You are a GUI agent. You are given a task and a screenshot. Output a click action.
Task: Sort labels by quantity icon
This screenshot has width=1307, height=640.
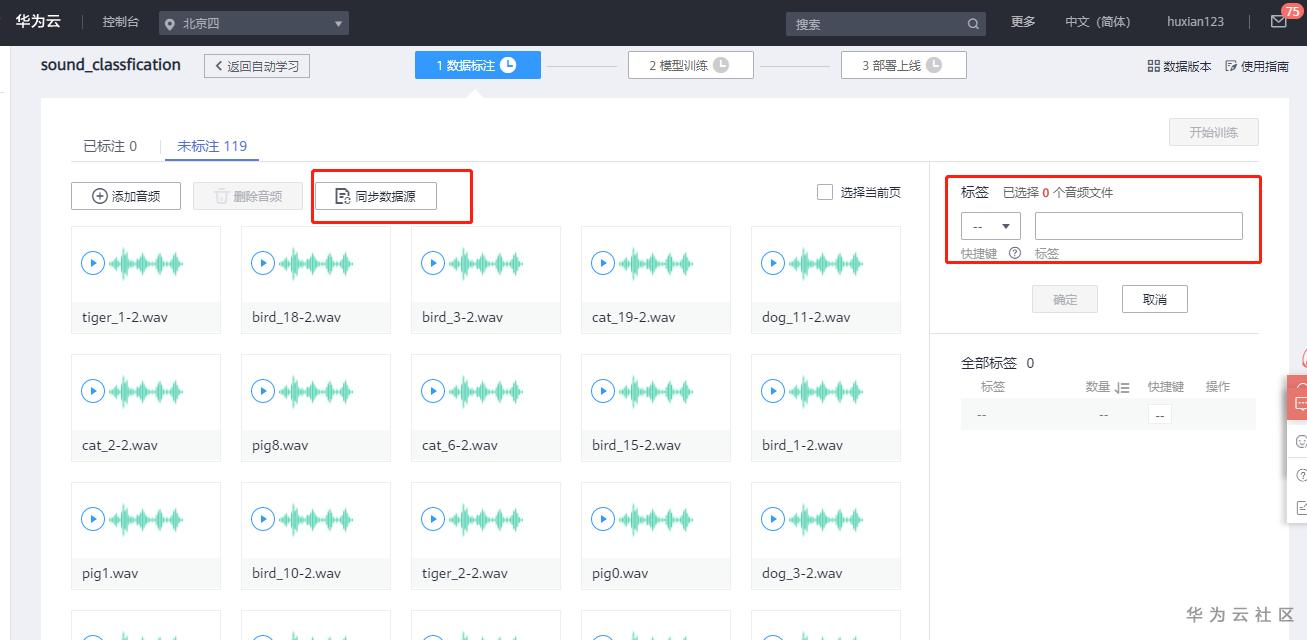pyautogui.click(x=1123, y=387)
